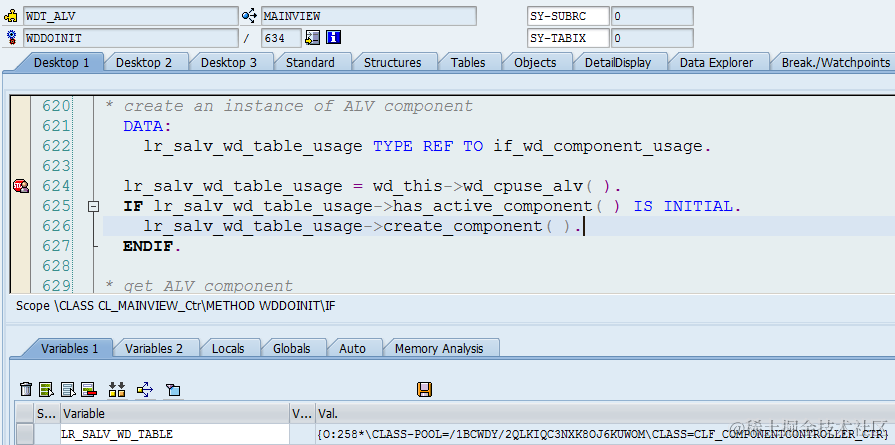This screenshot has width=895, height=445.
Task: Click the green list icon right of the trash can
Action: (46, 390)
